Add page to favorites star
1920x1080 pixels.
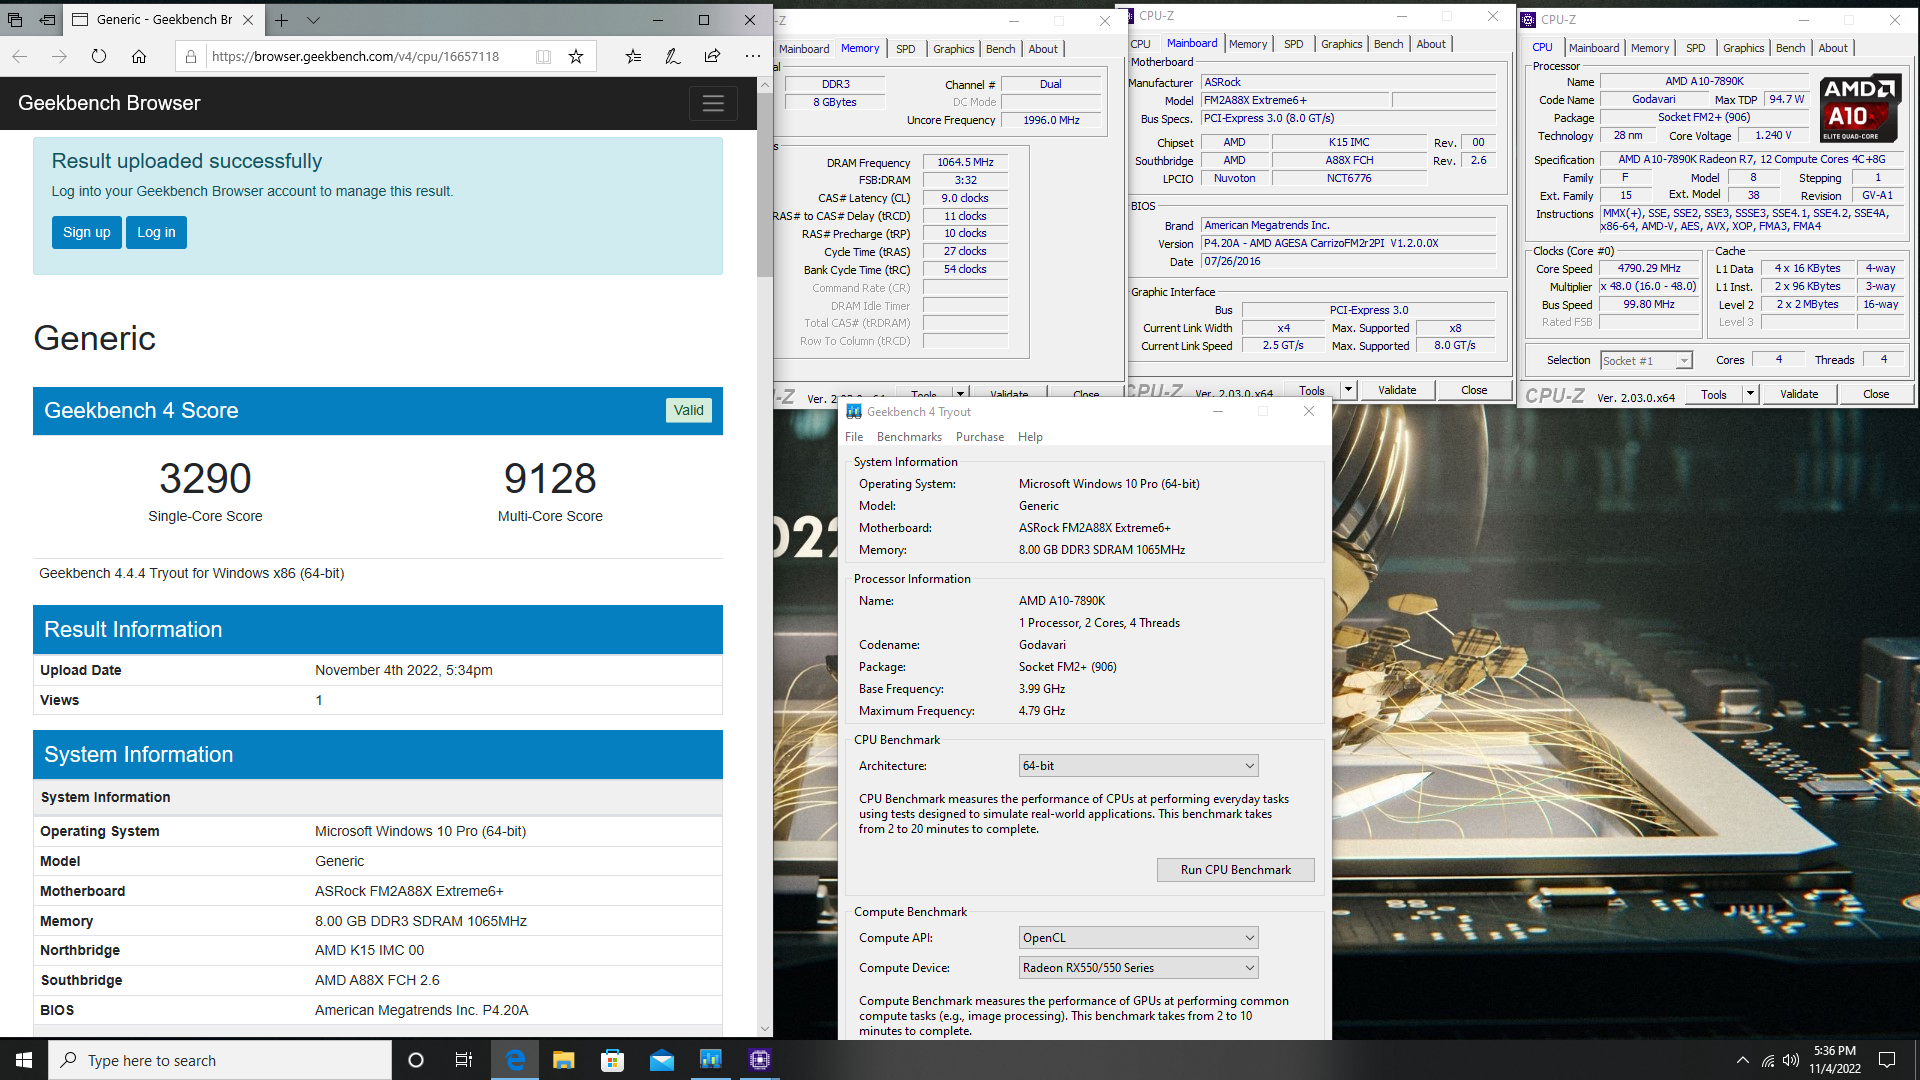coord(576,56)
